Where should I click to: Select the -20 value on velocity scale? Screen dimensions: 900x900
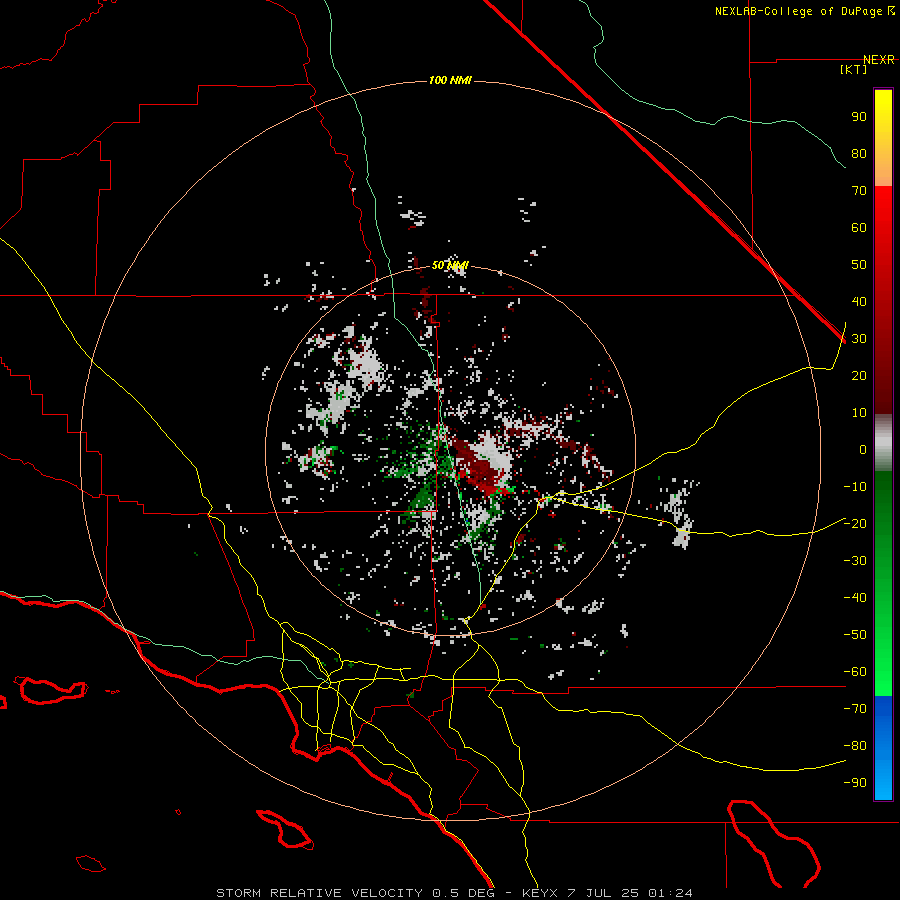pos(855,524)
